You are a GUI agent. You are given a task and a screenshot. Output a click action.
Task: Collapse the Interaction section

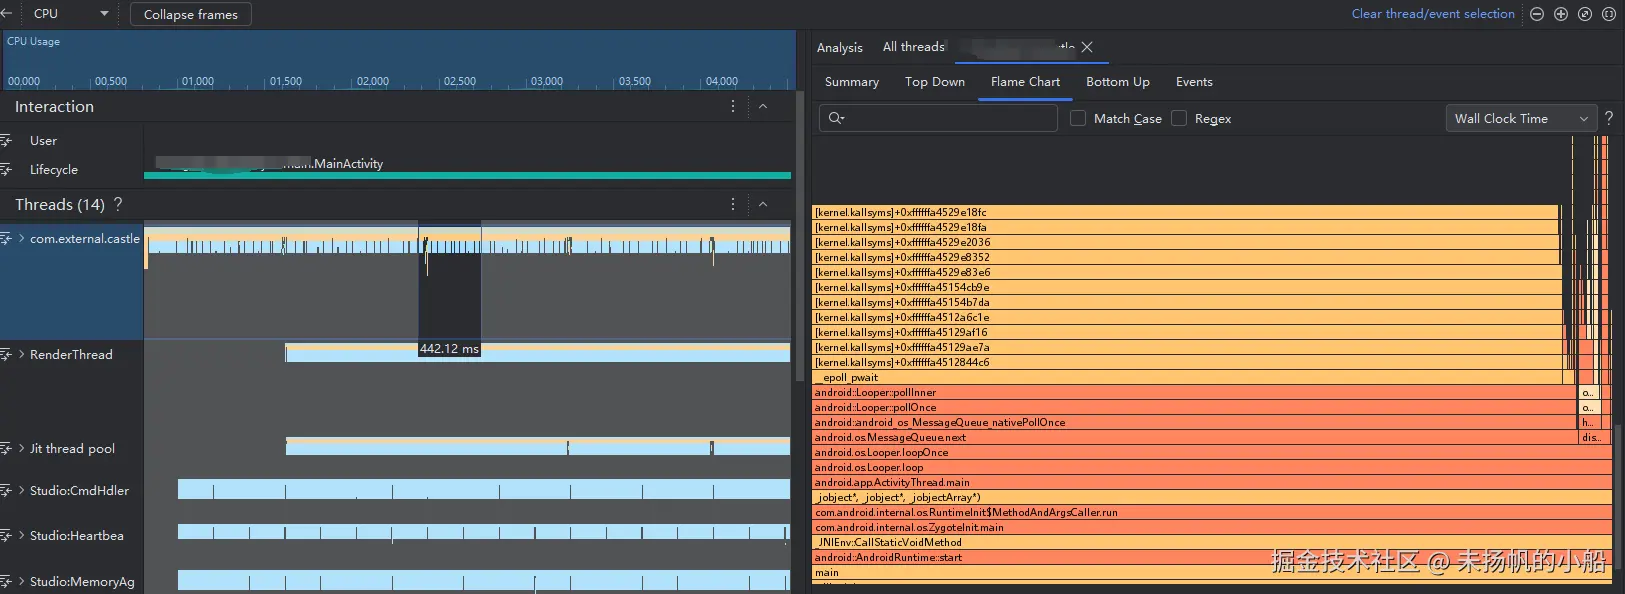tap(763, 106)
